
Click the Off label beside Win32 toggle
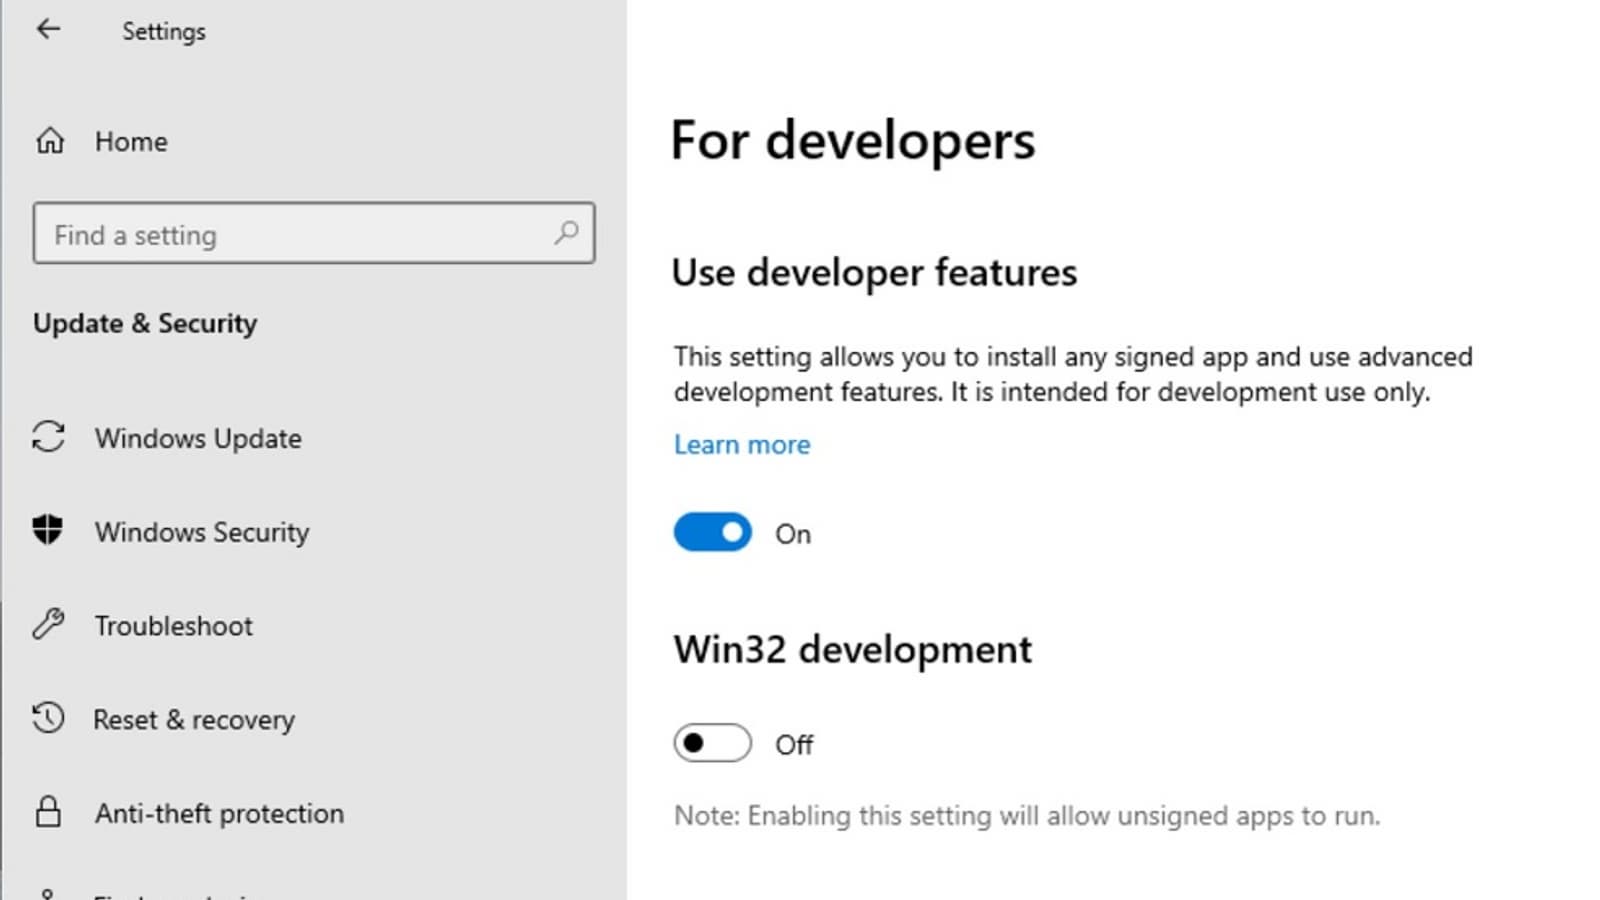pos(794,745)
